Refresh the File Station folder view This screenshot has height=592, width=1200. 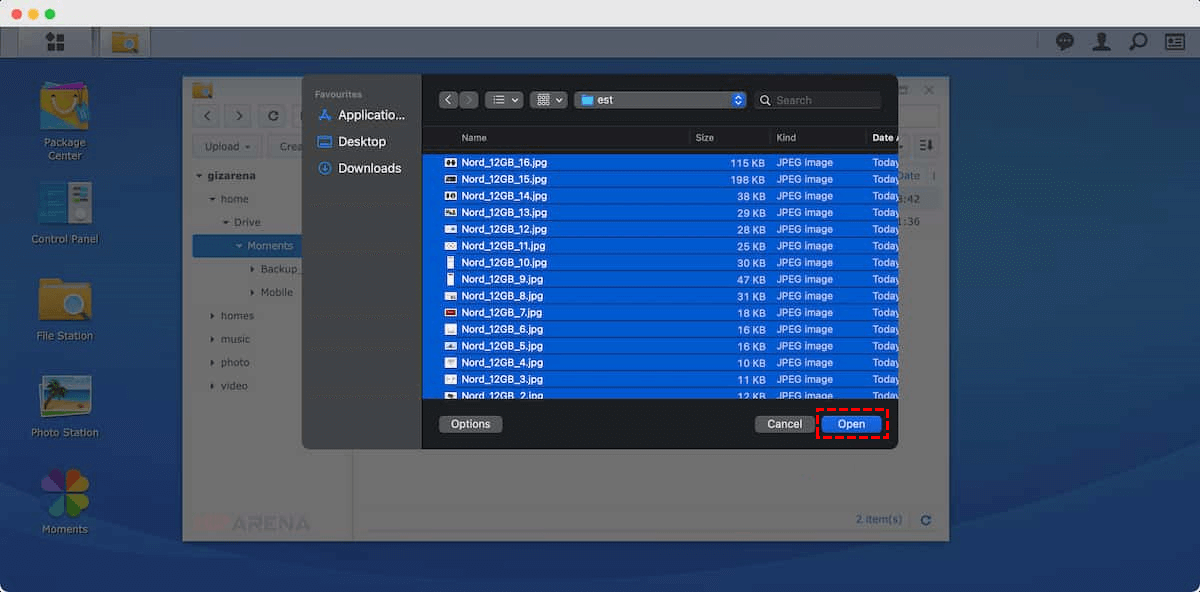pos(271,116)
